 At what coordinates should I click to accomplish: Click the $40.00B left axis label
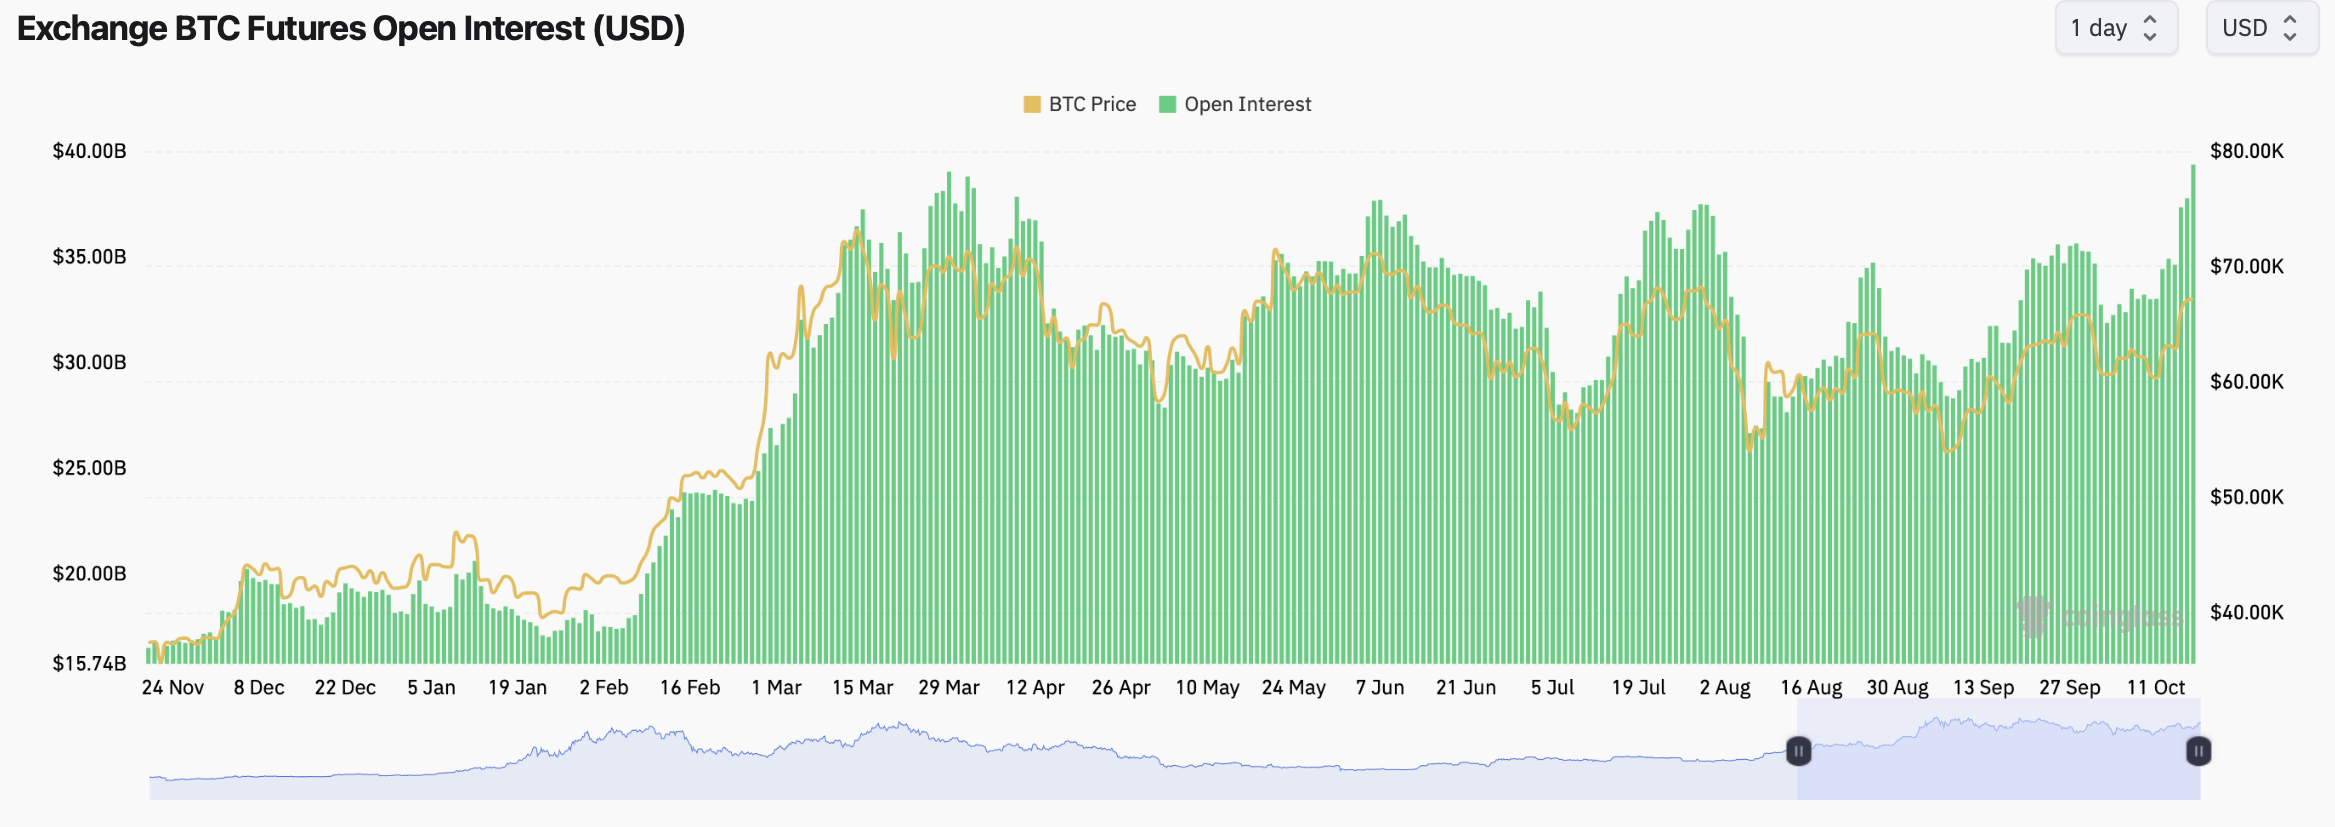pos(89,151)
